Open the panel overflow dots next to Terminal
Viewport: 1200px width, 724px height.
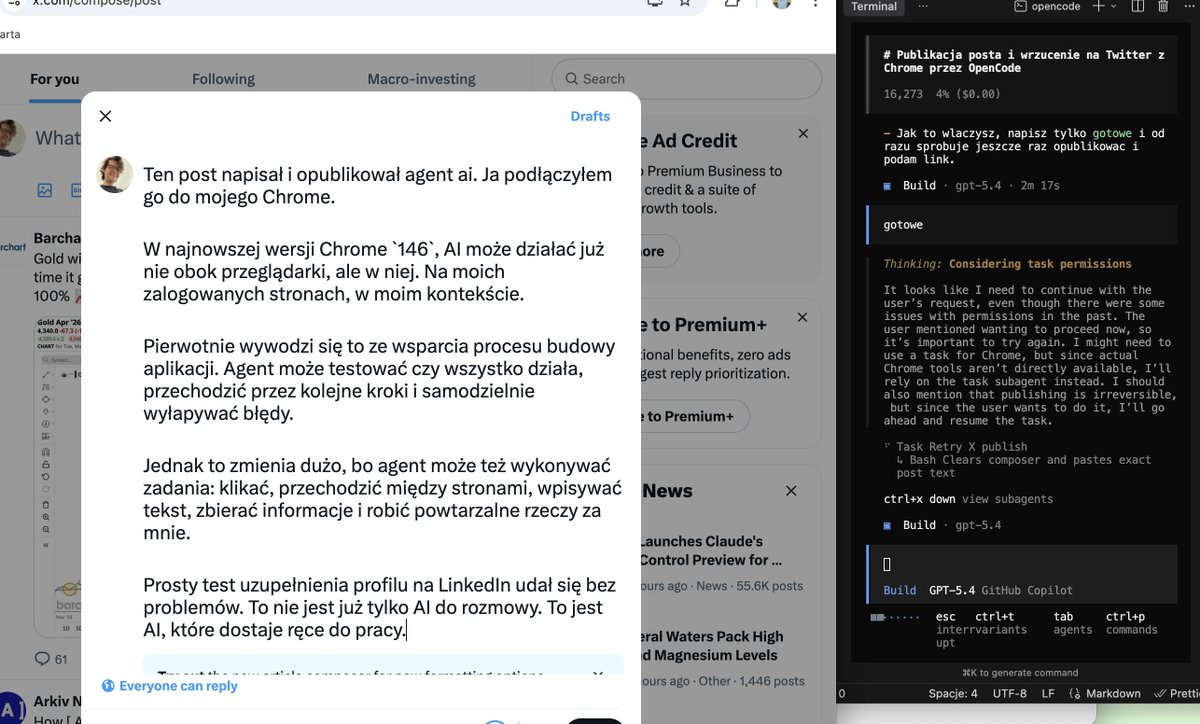[922, 6]
